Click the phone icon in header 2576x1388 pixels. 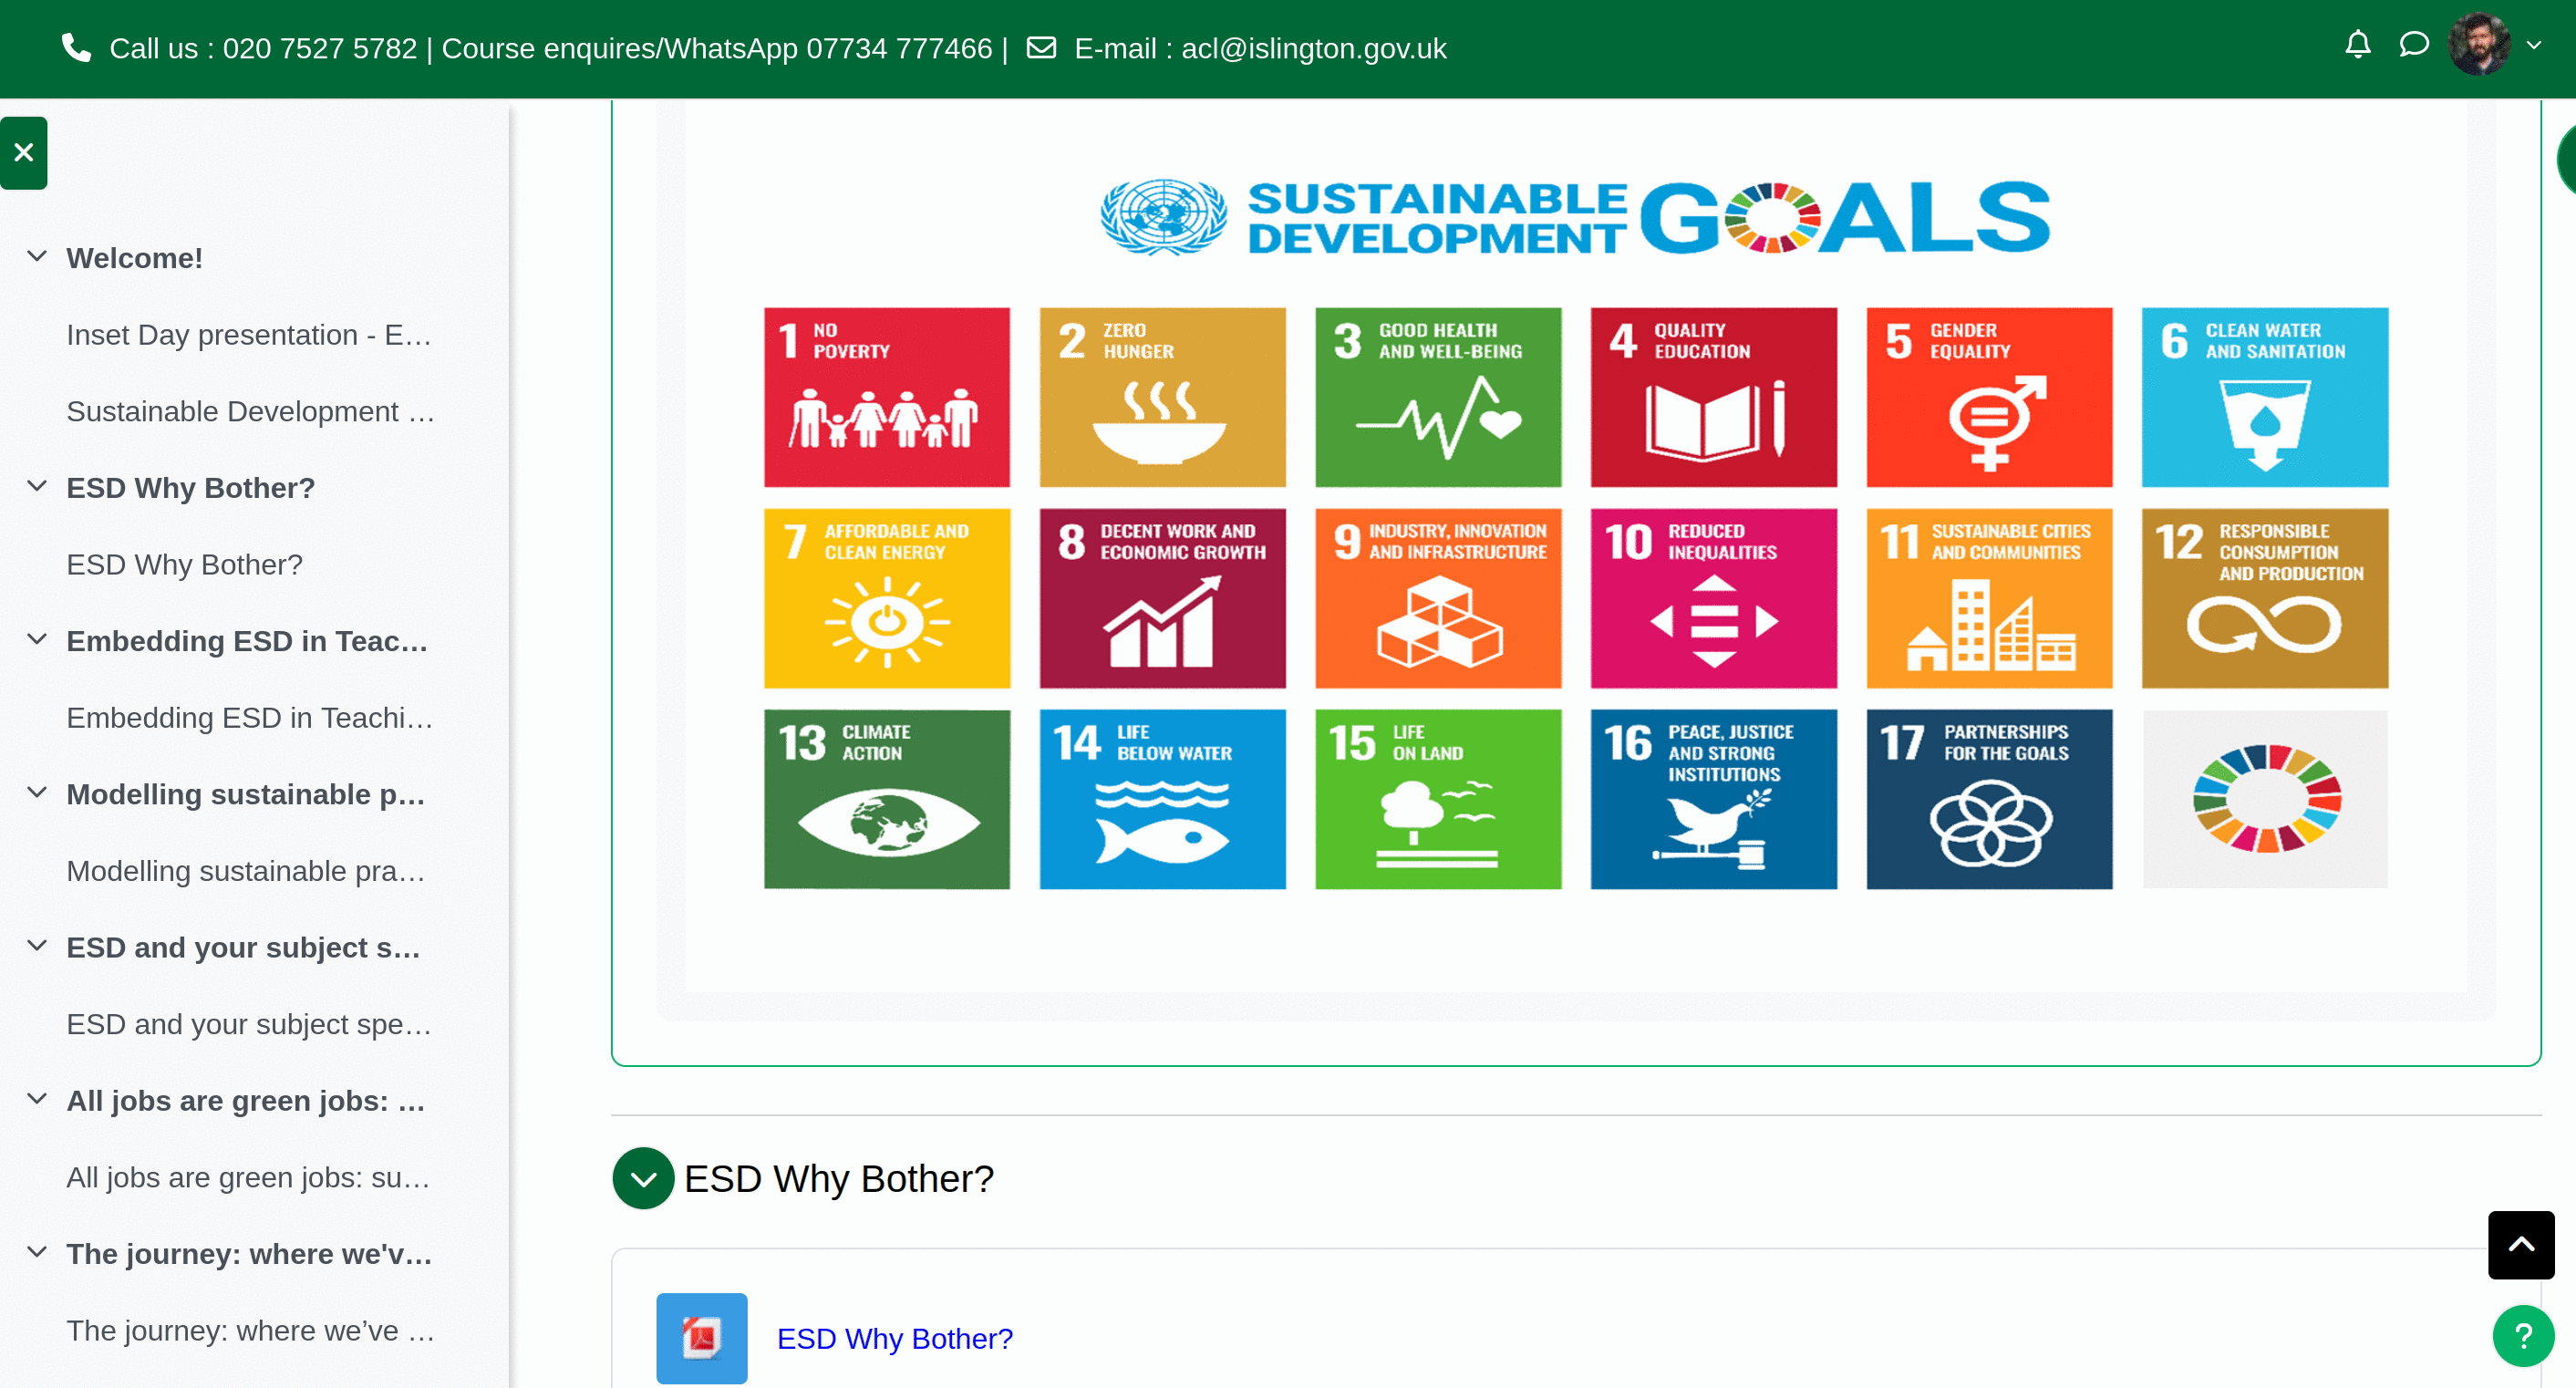point(76,47)
